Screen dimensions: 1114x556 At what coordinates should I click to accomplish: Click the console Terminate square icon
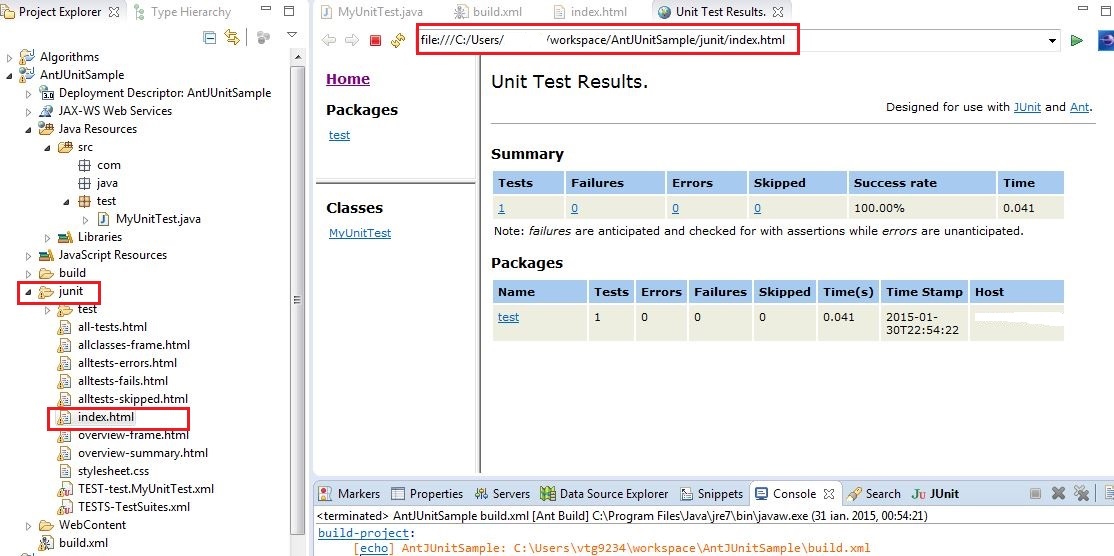(1035, 493)
